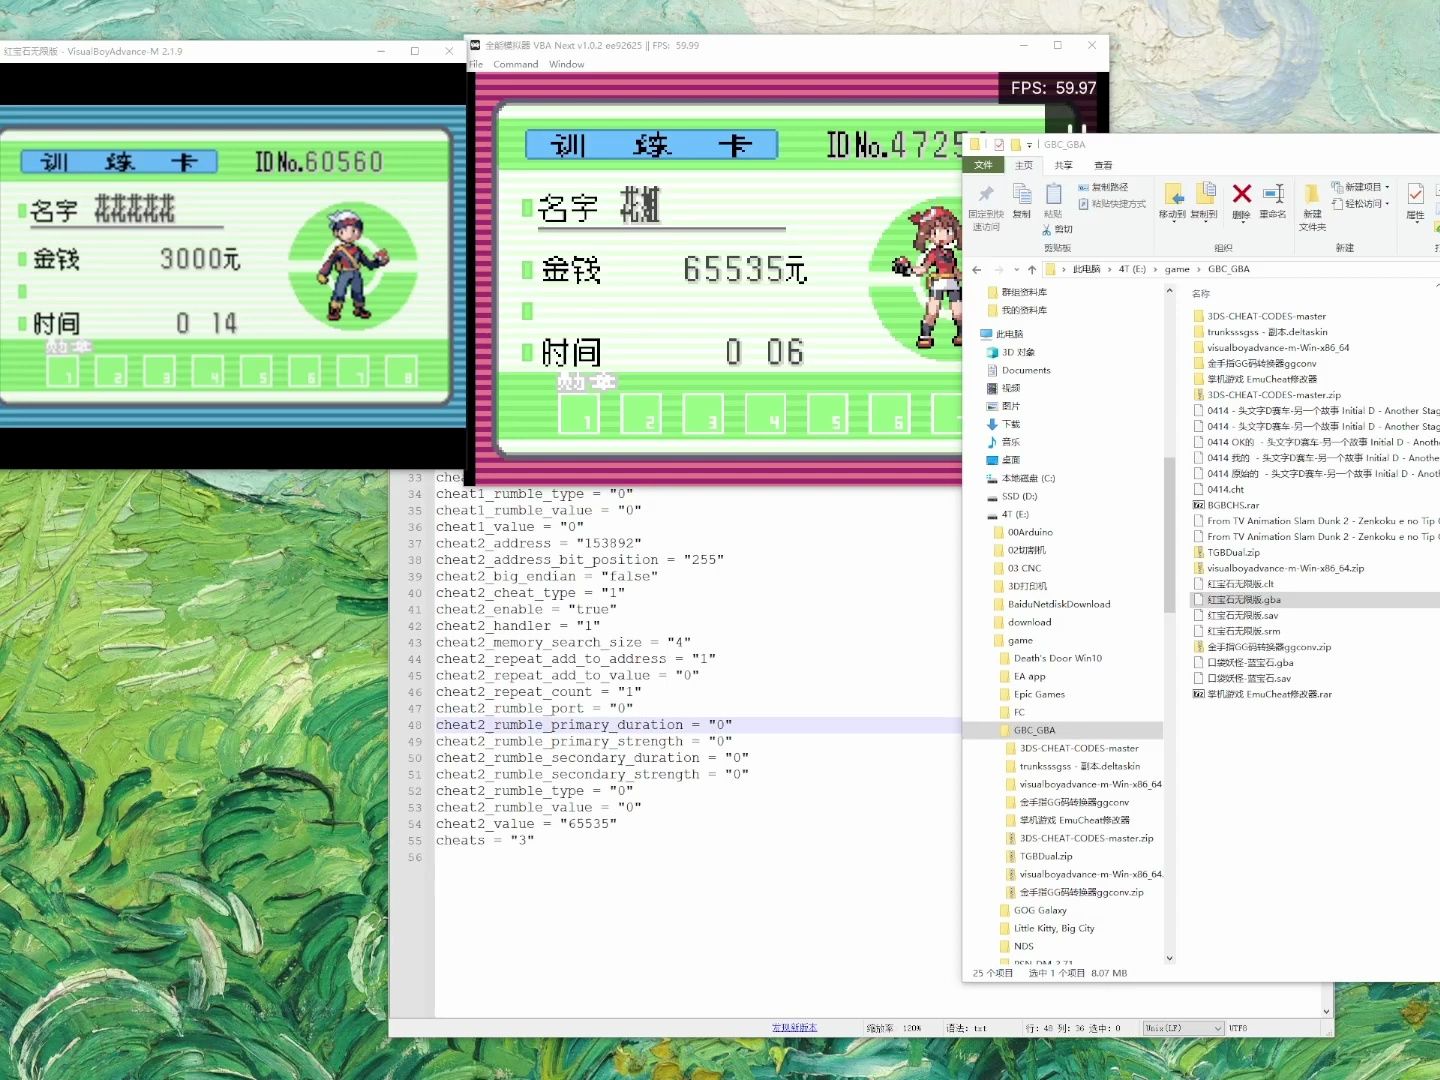Click the 发现新版本 link in editor status bar
The height and width of the screenshot is (1080, 1440).
click(794, 1028)
